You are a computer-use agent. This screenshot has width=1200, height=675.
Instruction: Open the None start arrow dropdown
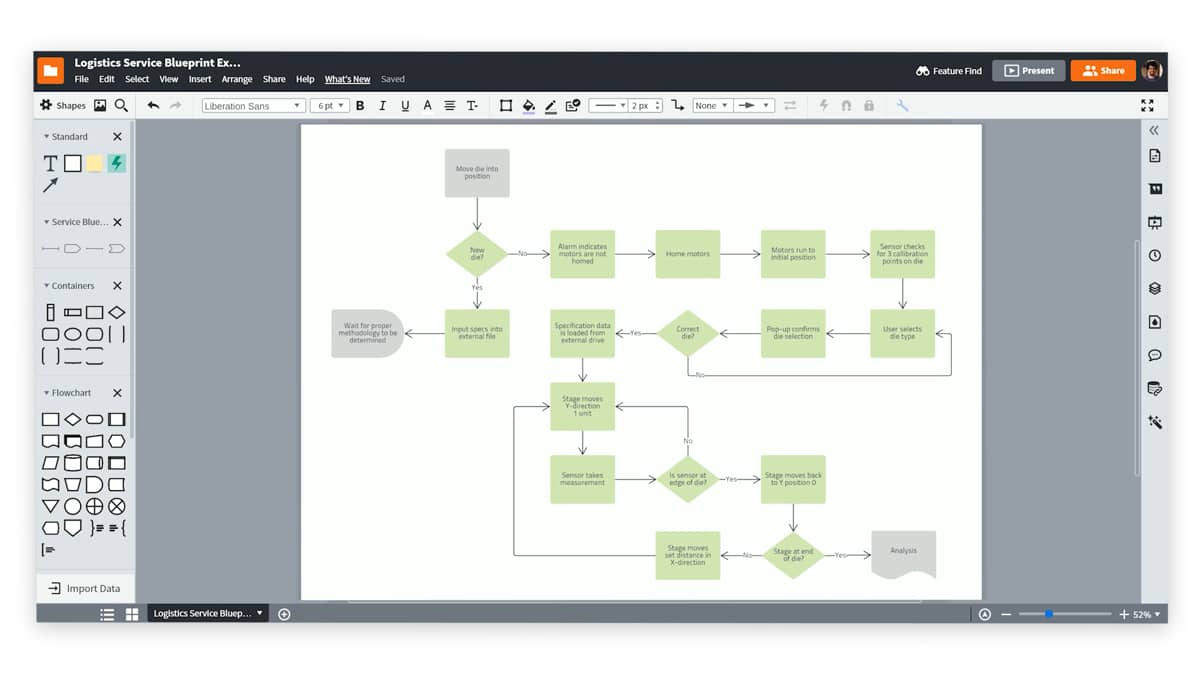[712, 105]
